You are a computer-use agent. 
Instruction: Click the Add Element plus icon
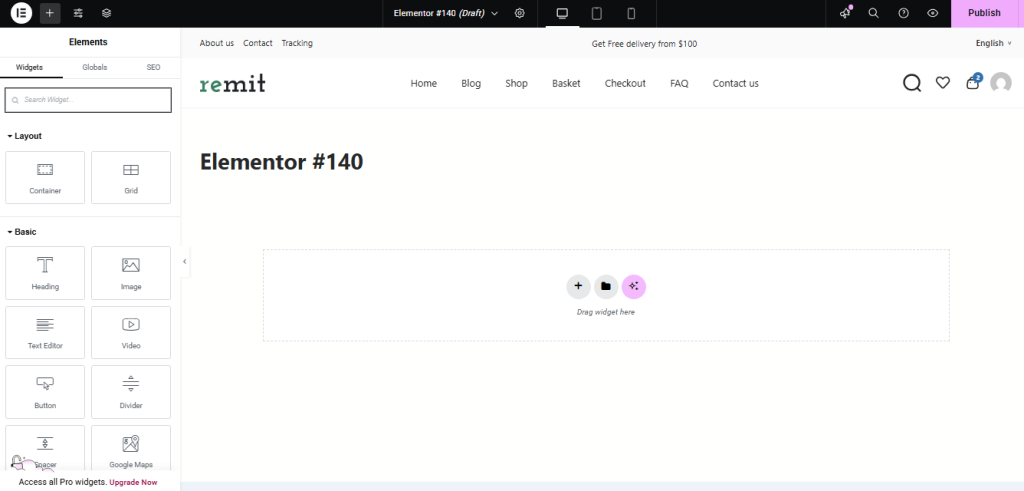point(50,13)
